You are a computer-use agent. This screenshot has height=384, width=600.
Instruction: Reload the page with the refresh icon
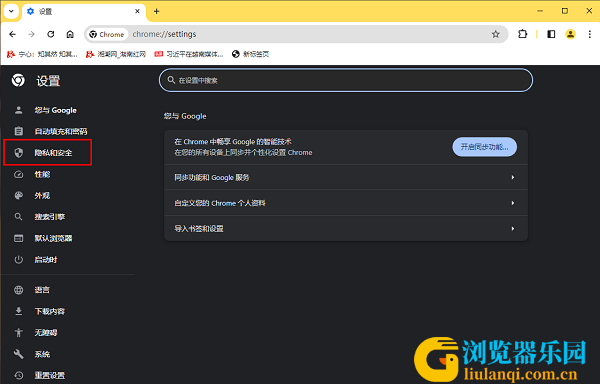coord(51,34)
